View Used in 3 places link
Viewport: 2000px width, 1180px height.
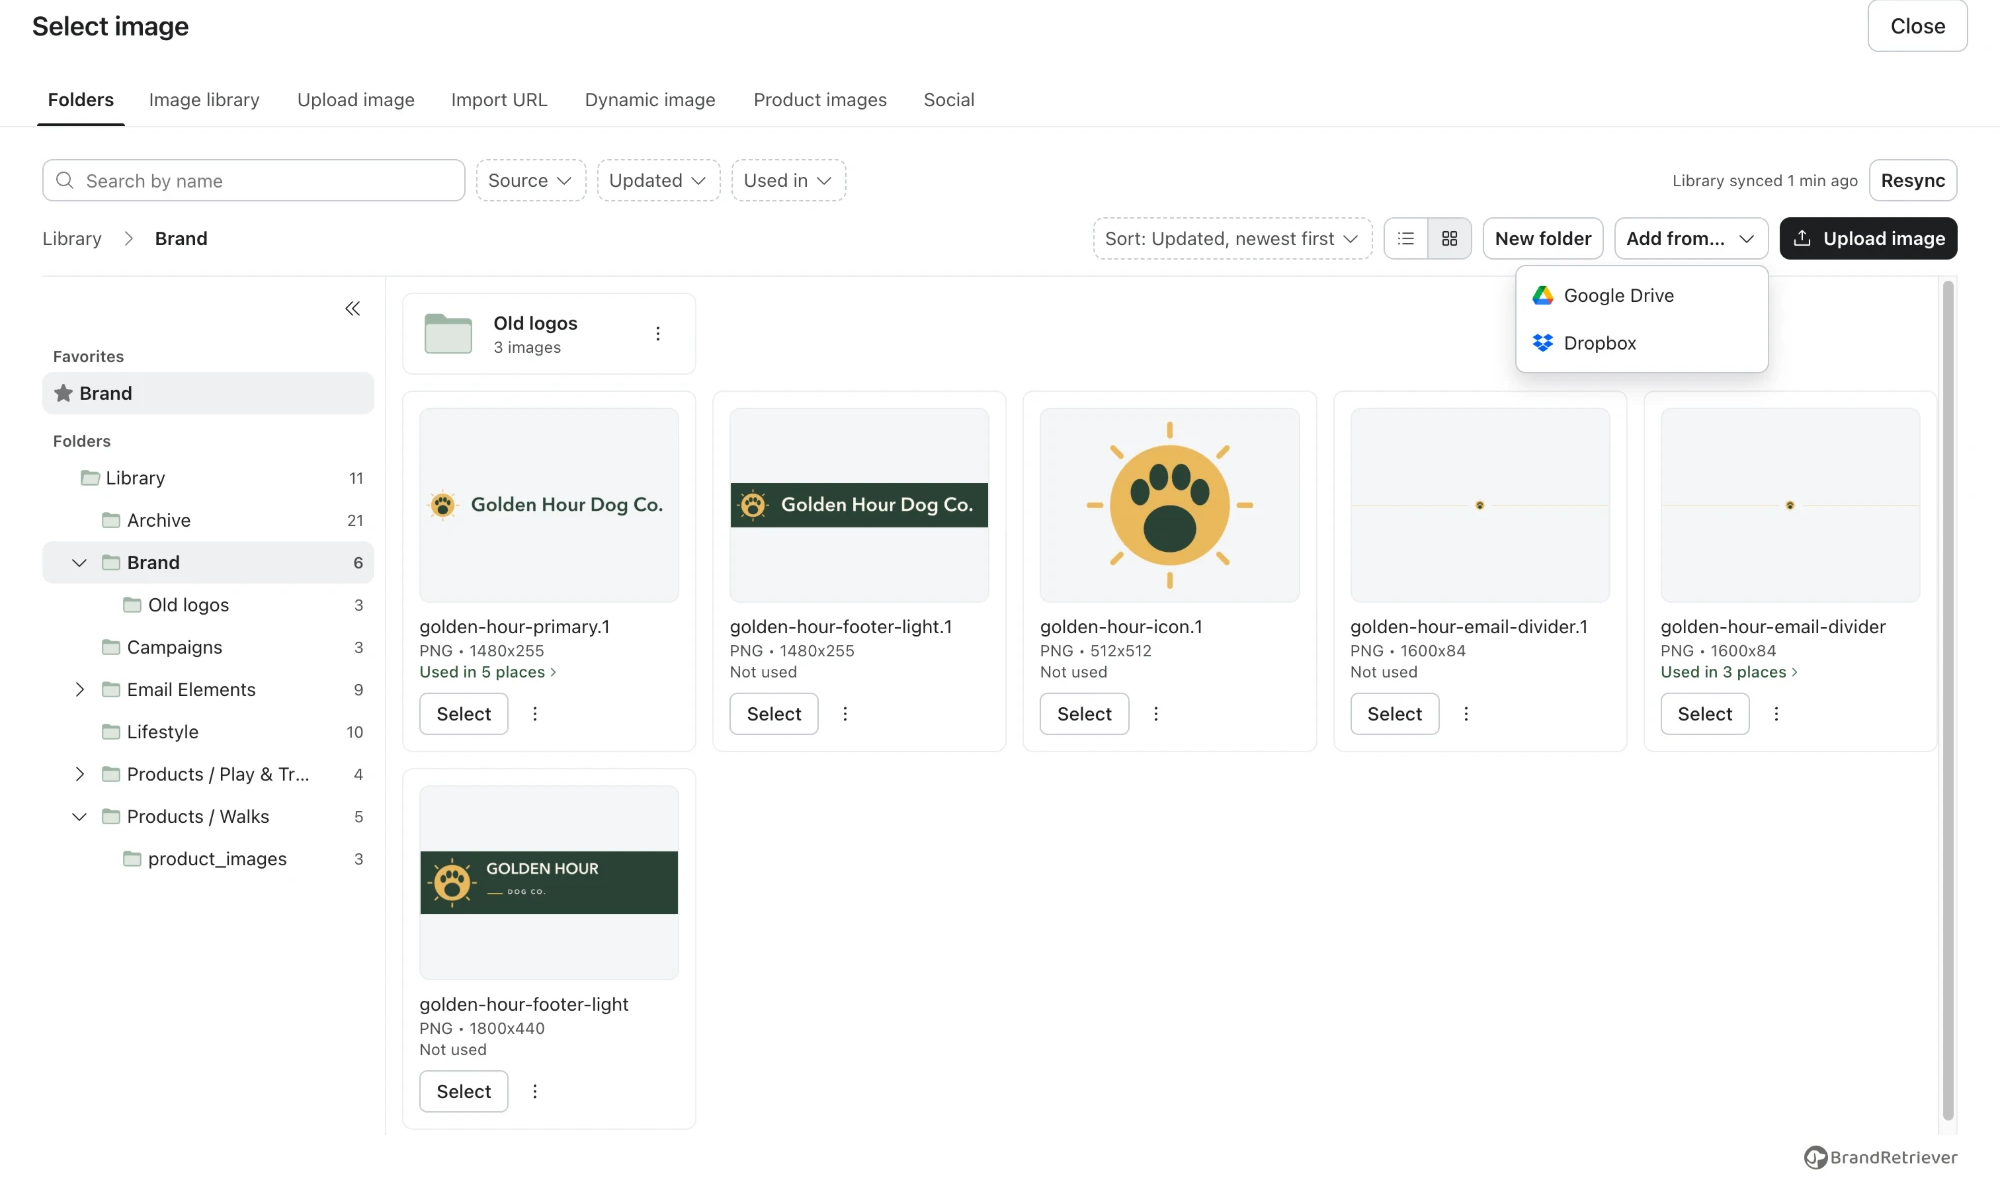click(x=1729, y=672)
